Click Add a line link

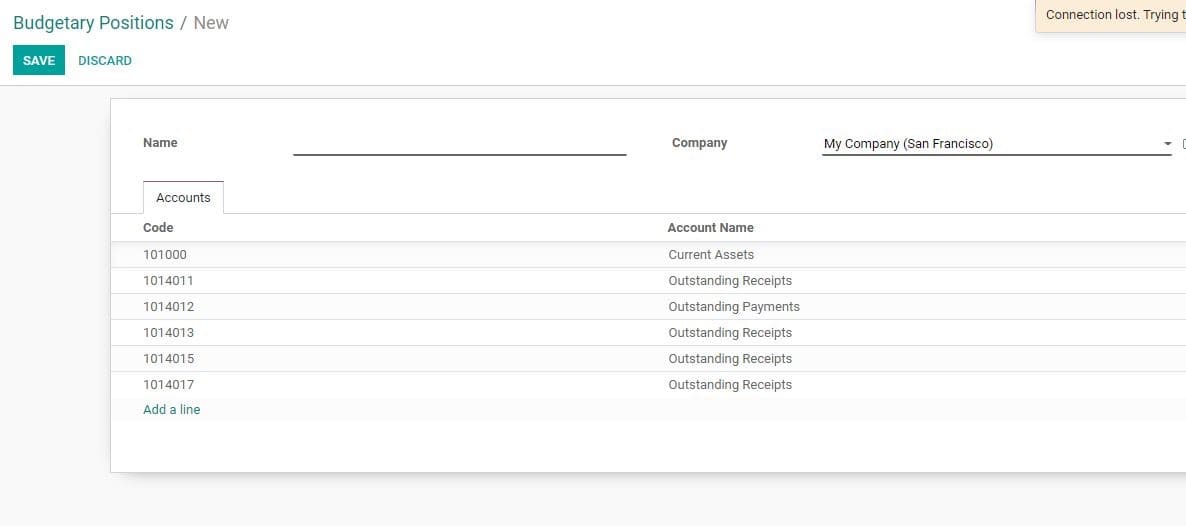171,410
